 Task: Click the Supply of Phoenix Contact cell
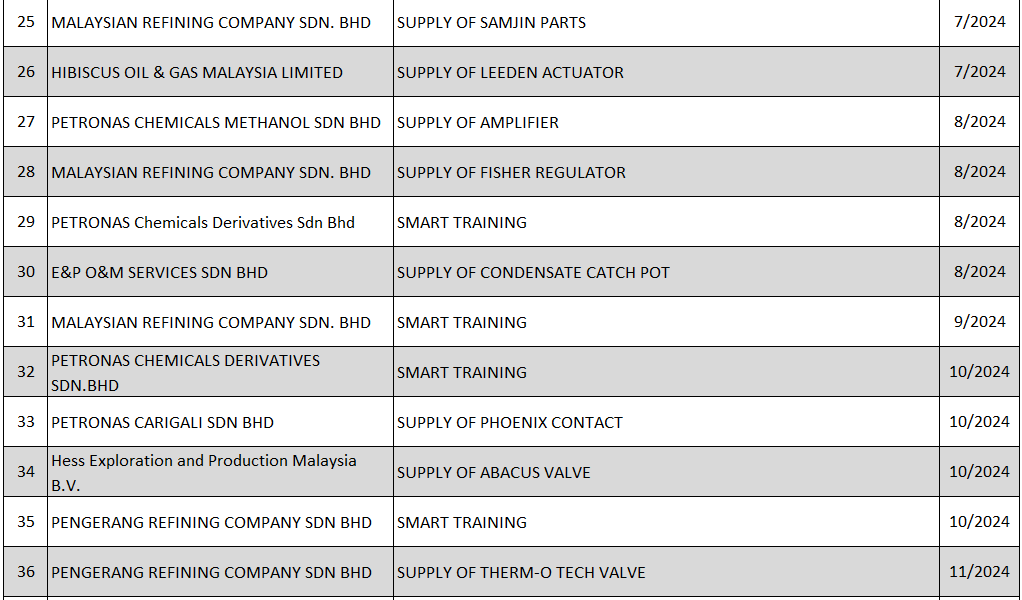point(510,422)
